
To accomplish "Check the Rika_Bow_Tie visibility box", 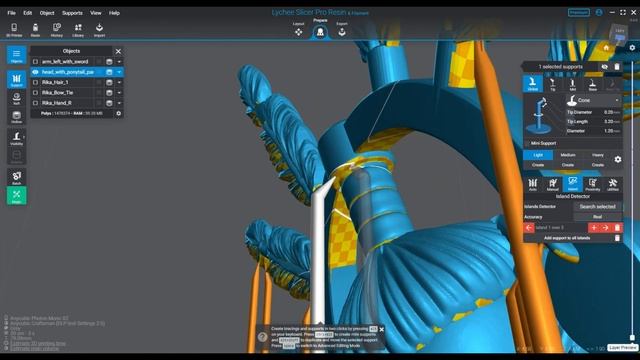I will pyautogui.click(x=35, y=93).
